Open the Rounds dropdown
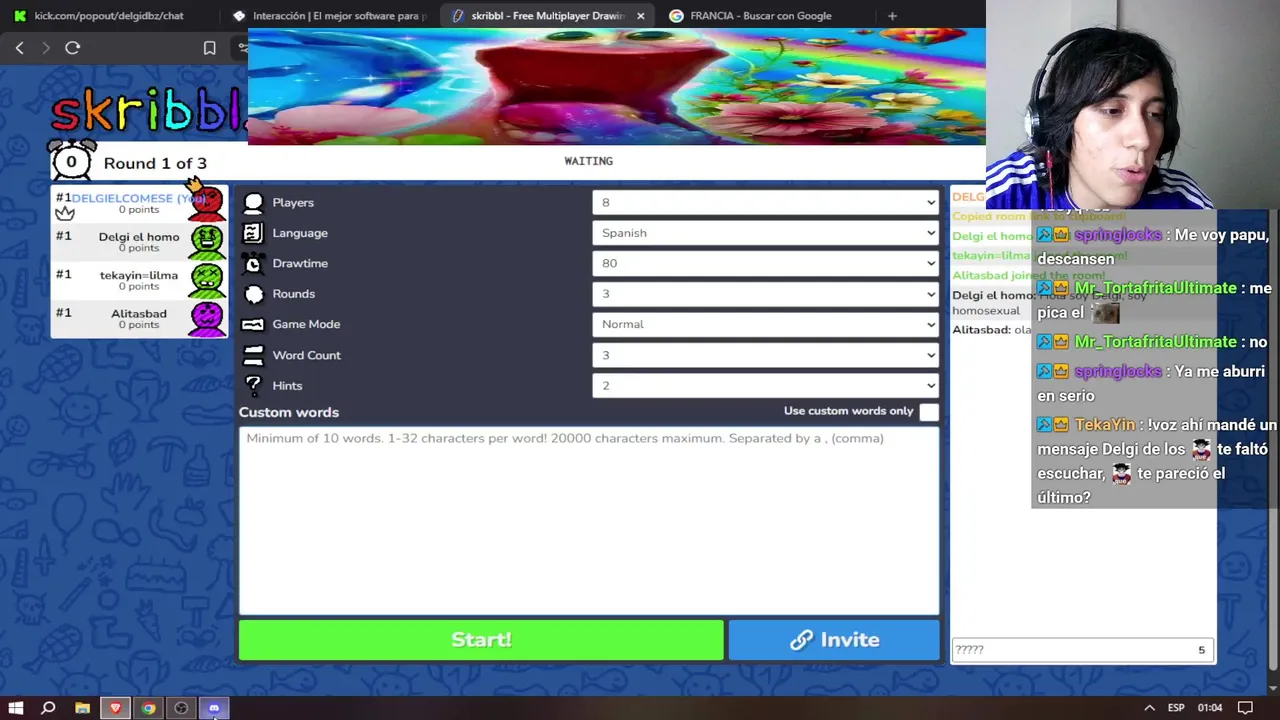Screen dimensions: 1280x720 pos(767,294)
